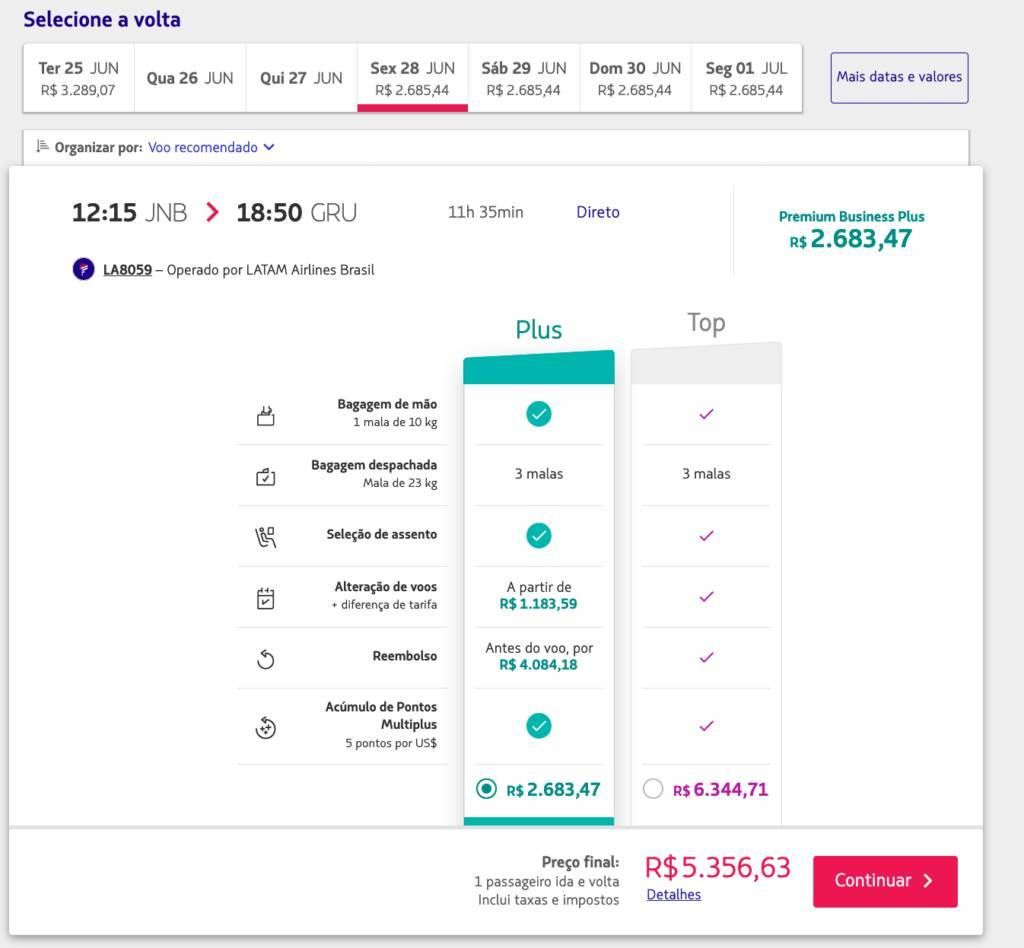Select the Ter 25 JUN date tab
Screen dimensions: 1024x948
click(x=78, y=78)
